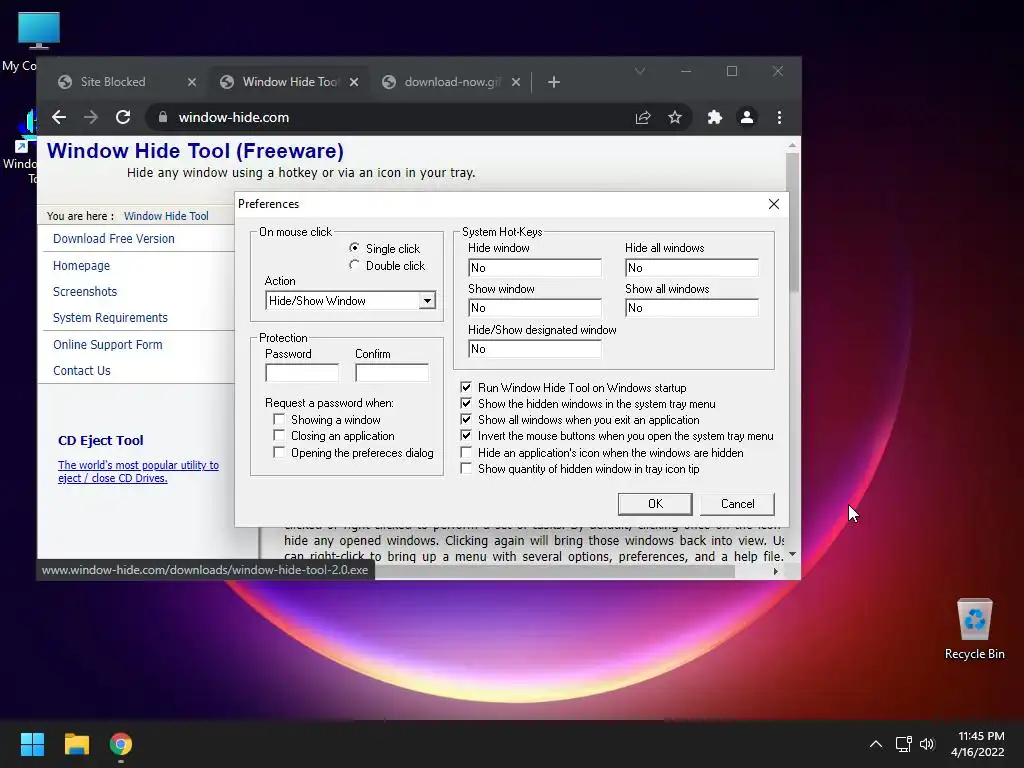Screen dimensions: 1024x768
Task: Toggle Show all windows when you exit
Action: [466, 419]
